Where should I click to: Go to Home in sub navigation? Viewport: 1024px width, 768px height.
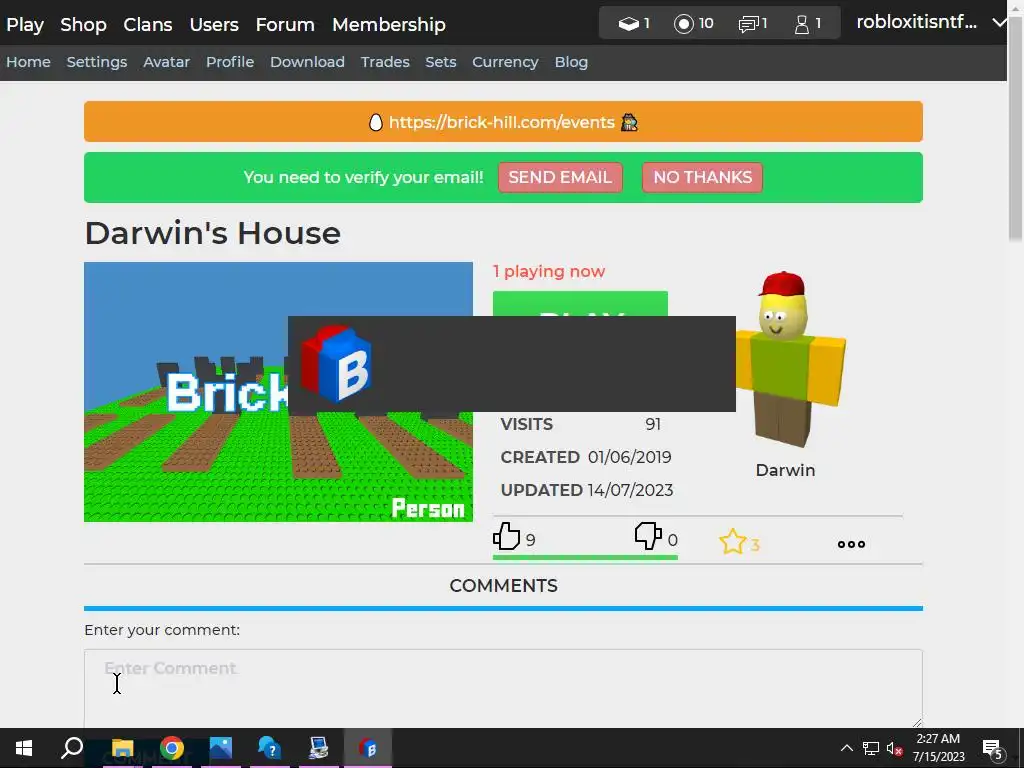28,62
